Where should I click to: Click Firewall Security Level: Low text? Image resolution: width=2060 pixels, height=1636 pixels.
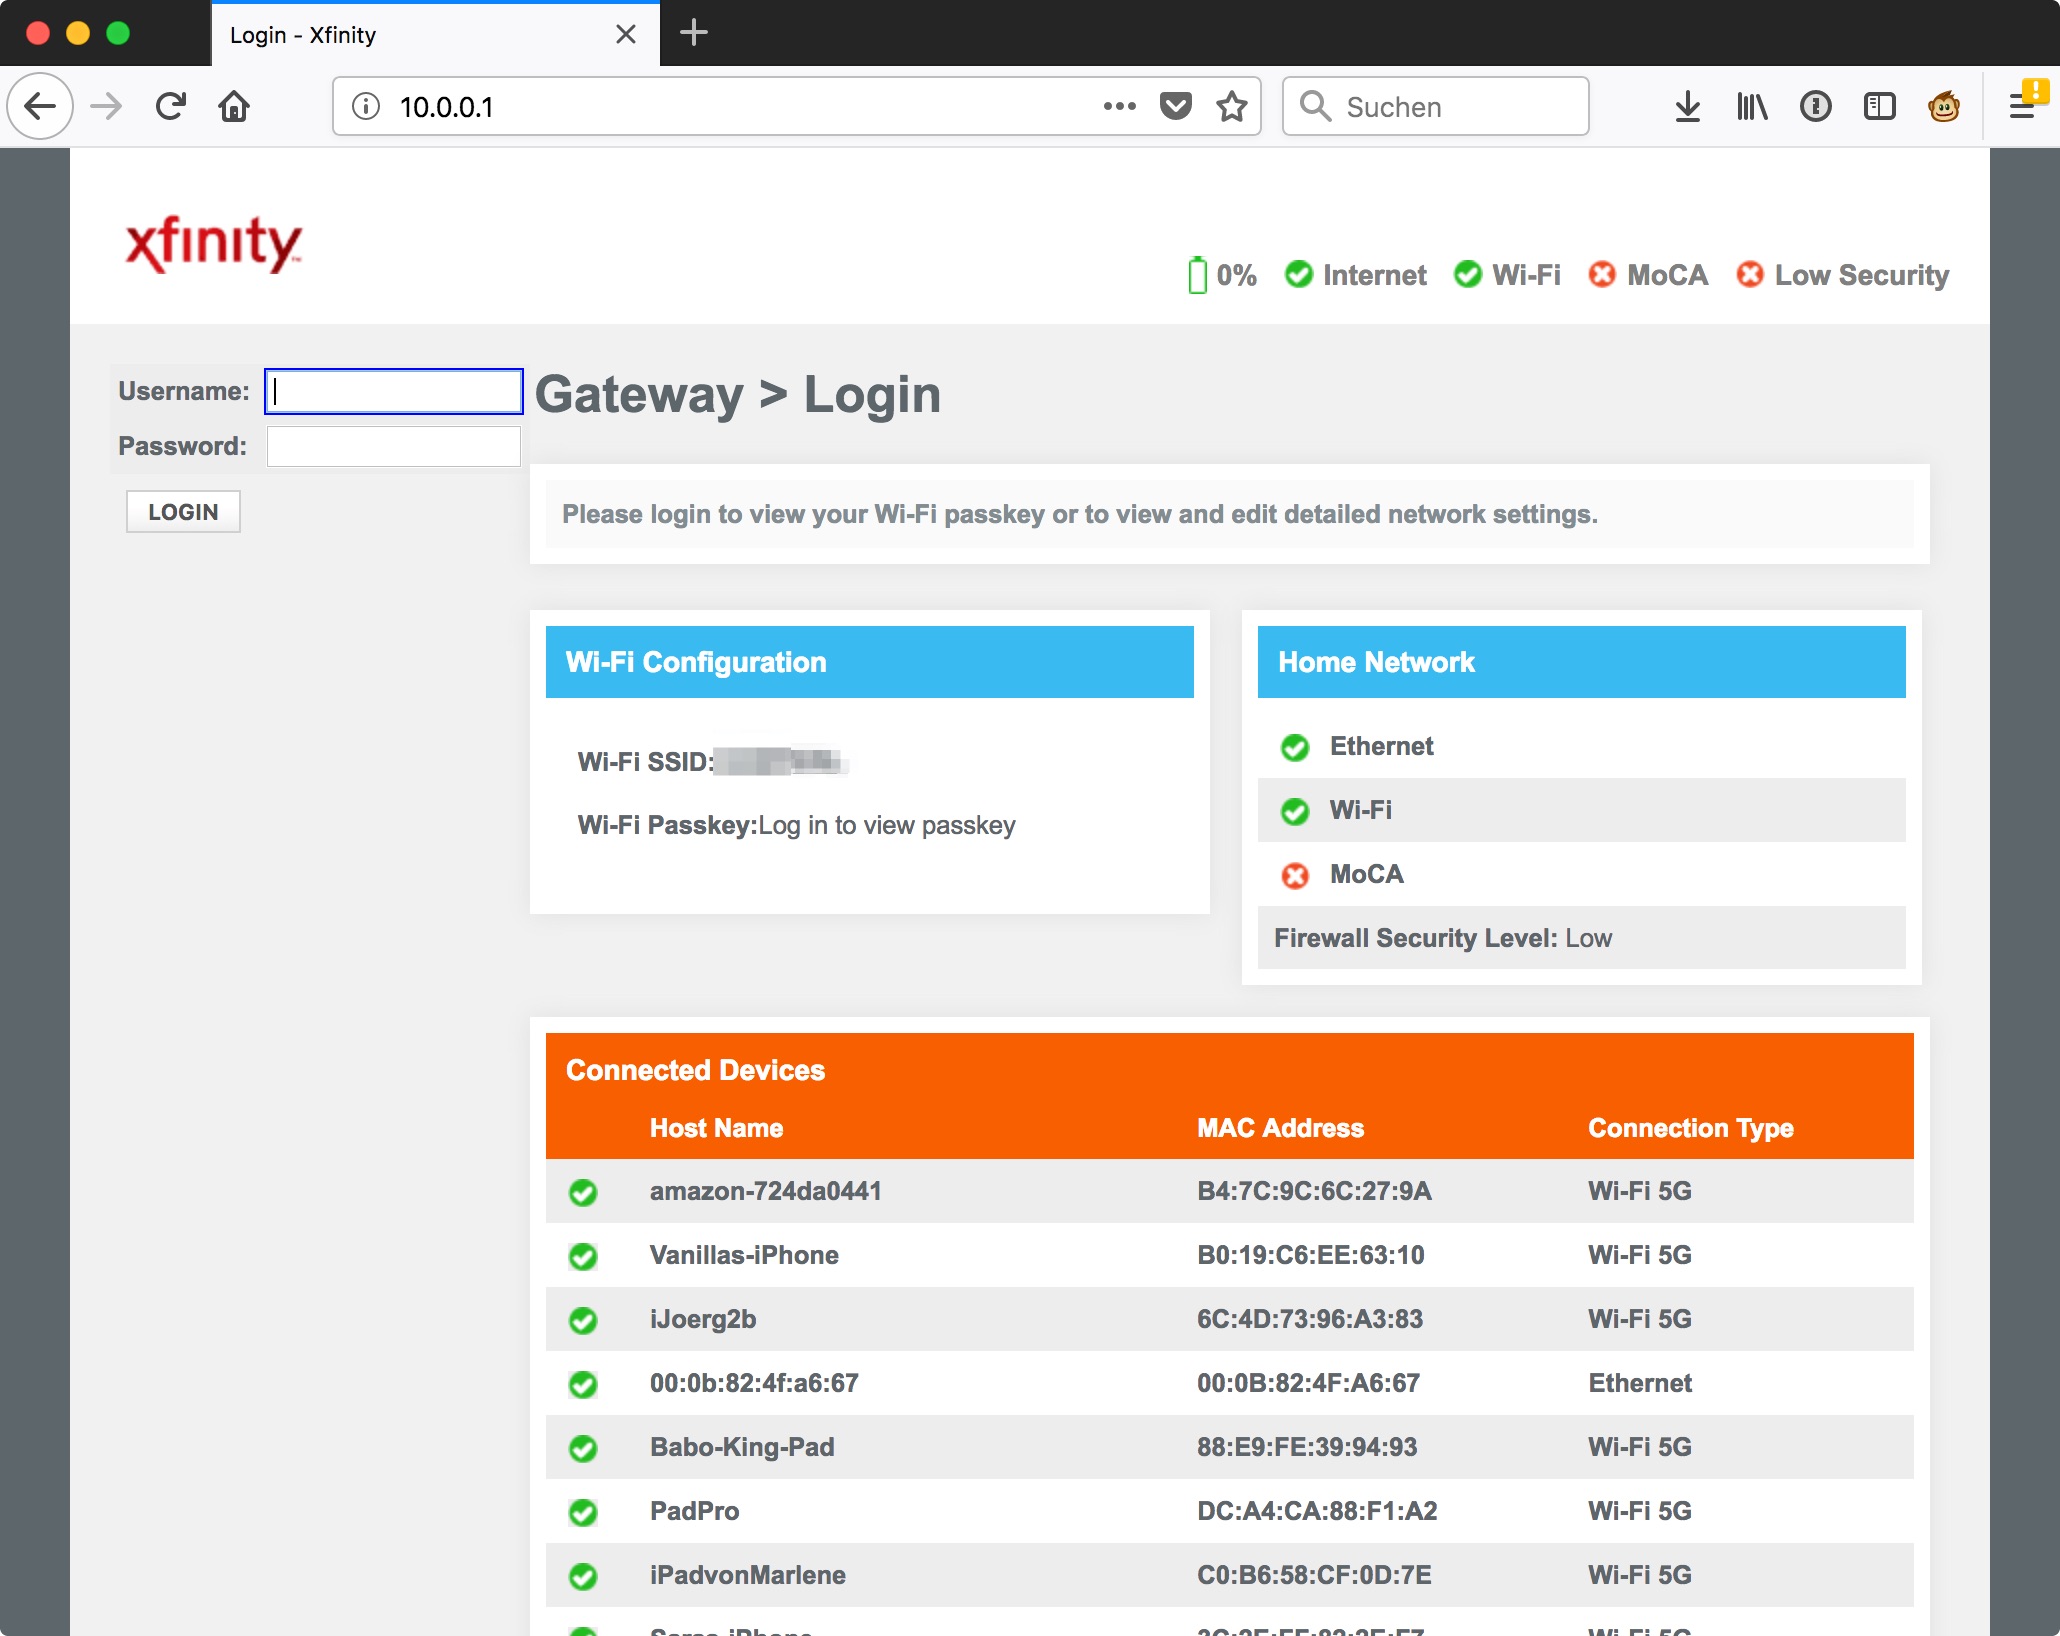click(1443, 938)
